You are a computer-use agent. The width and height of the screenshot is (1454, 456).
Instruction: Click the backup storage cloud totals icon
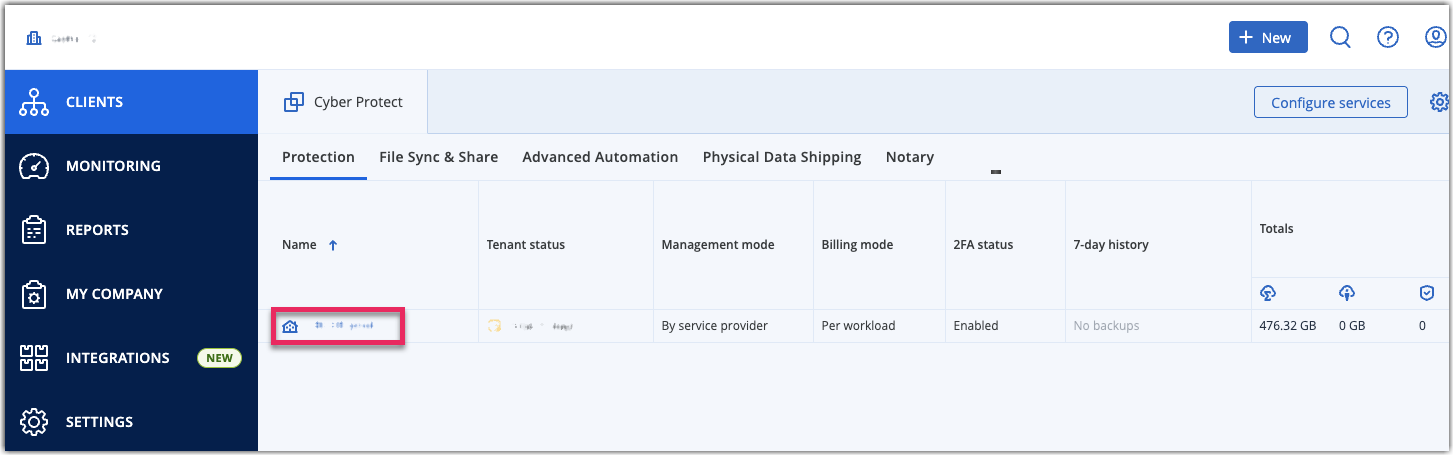point(1268,293)
